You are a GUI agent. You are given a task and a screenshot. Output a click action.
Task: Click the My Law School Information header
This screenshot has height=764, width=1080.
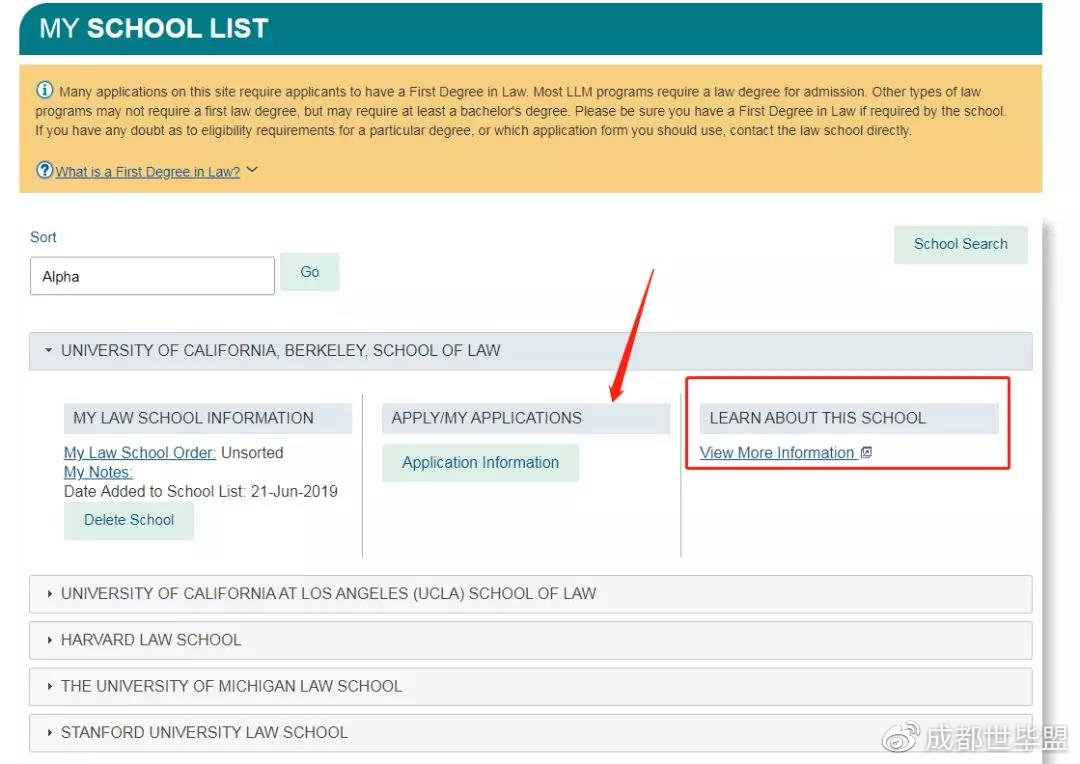tap(208, 418)
